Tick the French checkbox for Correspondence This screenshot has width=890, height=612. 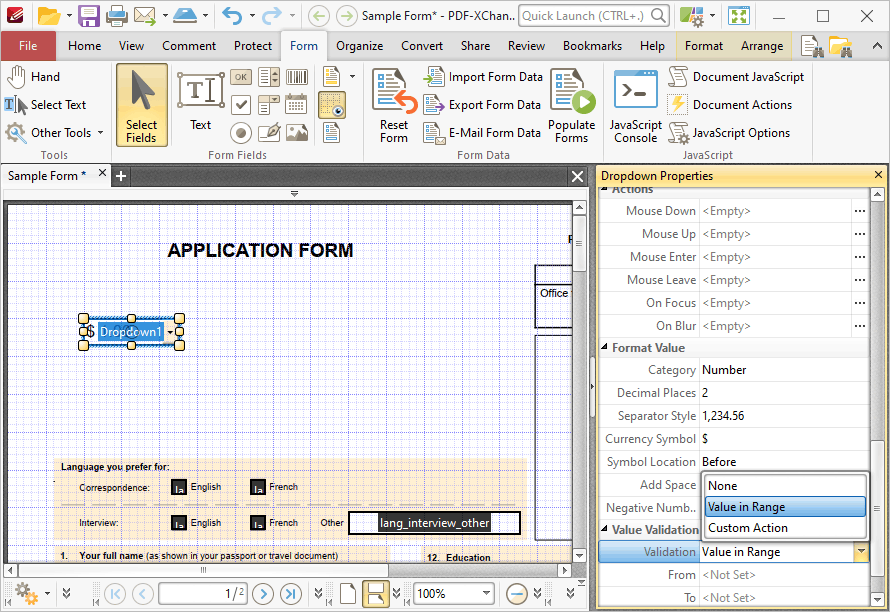[258, 487]
